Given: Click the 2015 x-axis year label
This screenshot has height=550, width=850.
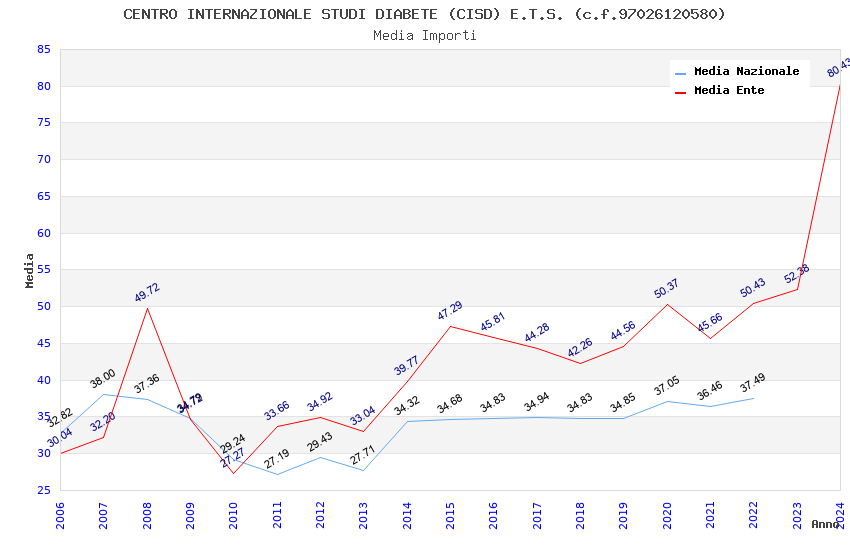Looking at the screenshot, I should click(450, 515).
